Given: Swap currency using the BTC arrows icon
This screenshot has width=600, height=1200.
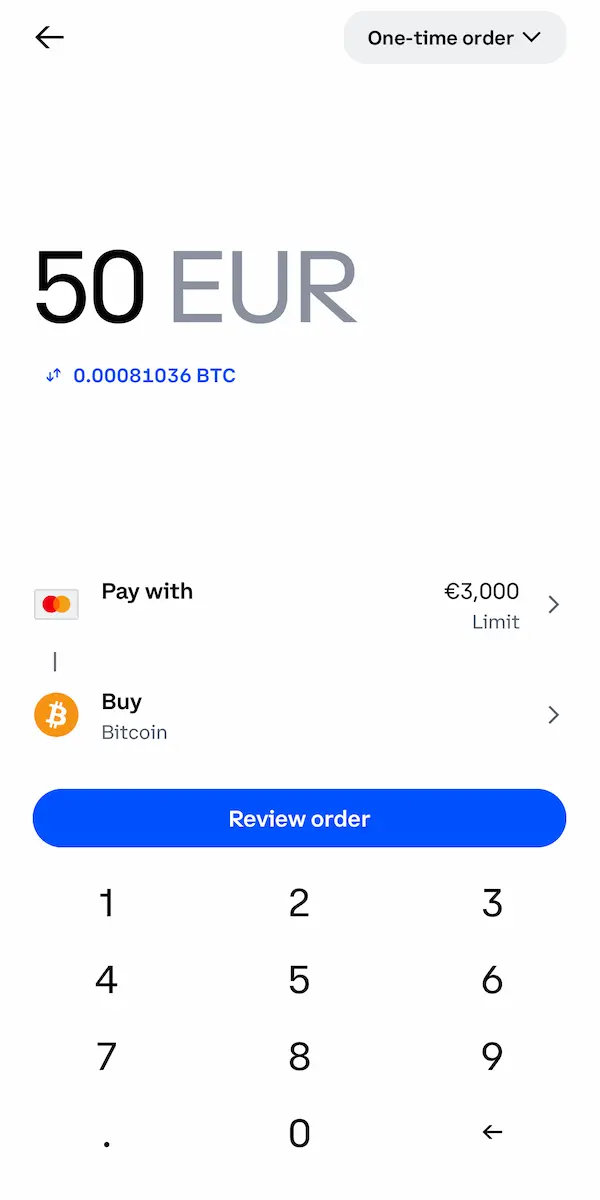Looking at the screenshot, I should click(x=54, y=376).
